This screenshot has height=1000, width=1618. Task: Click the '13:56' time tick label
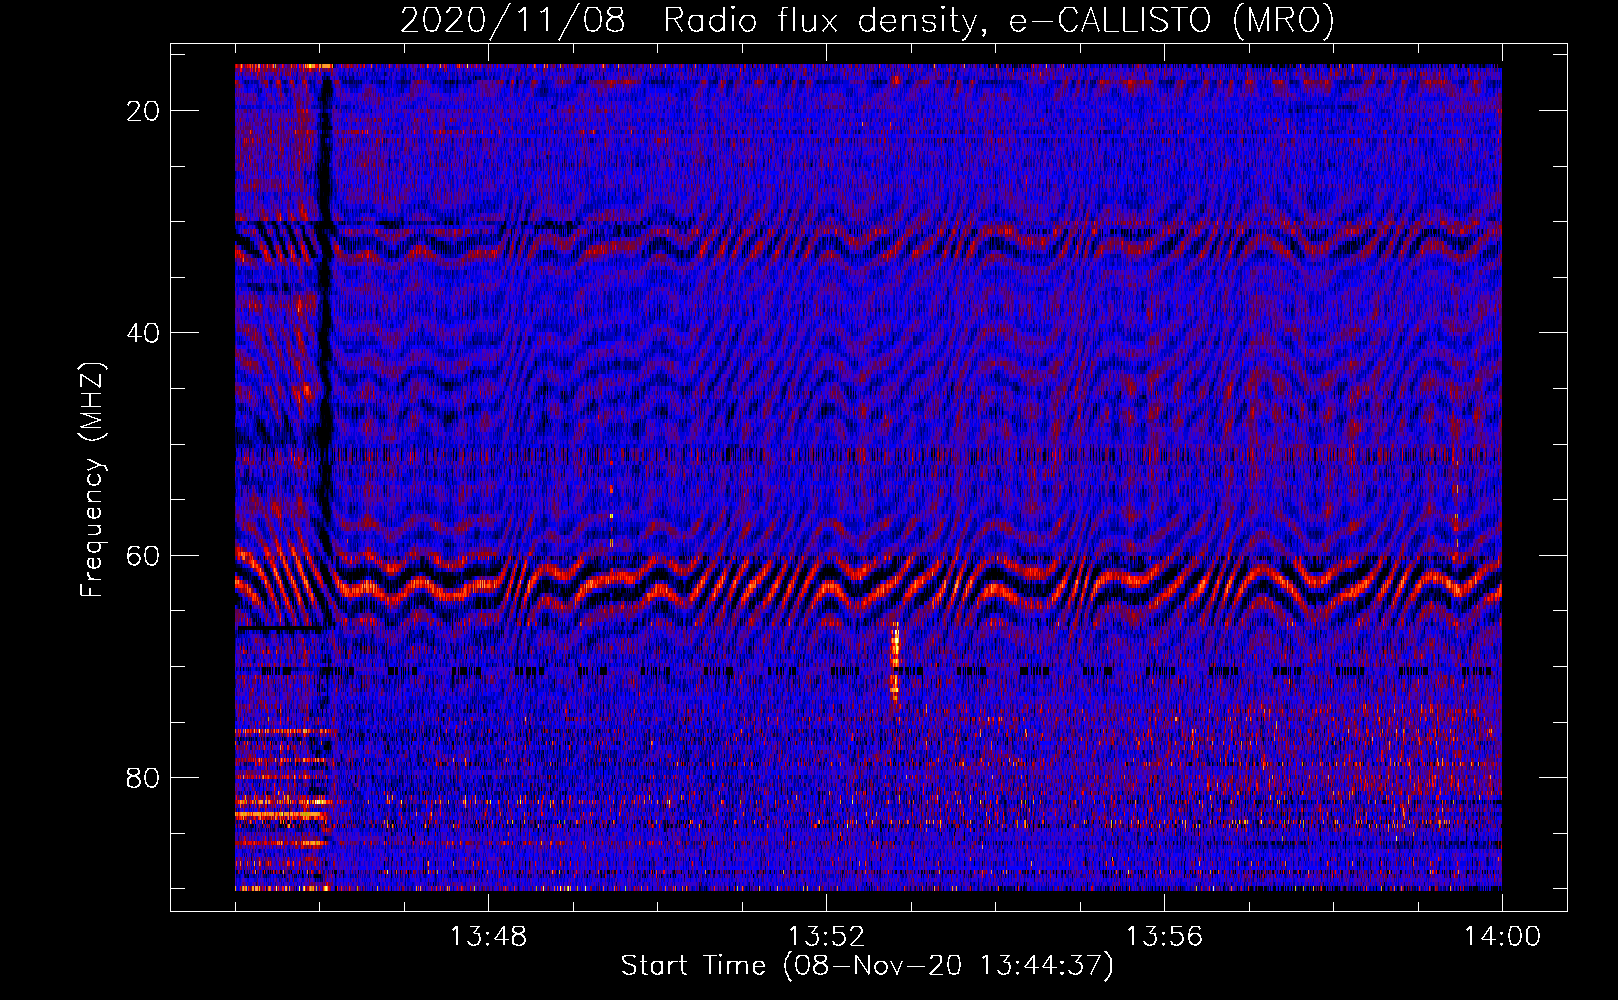pyautogui.click(x=1164, y=937)
